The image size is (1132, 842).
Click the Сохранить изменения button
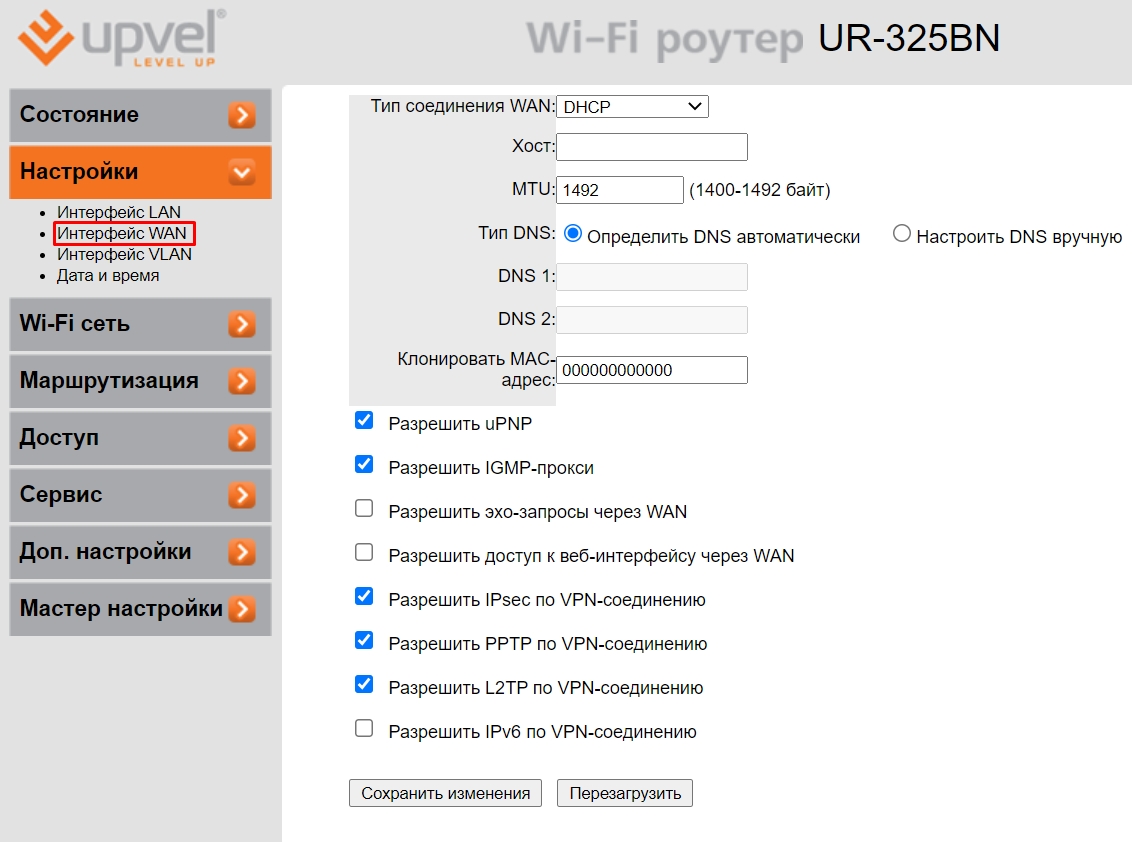click(445, 793)
